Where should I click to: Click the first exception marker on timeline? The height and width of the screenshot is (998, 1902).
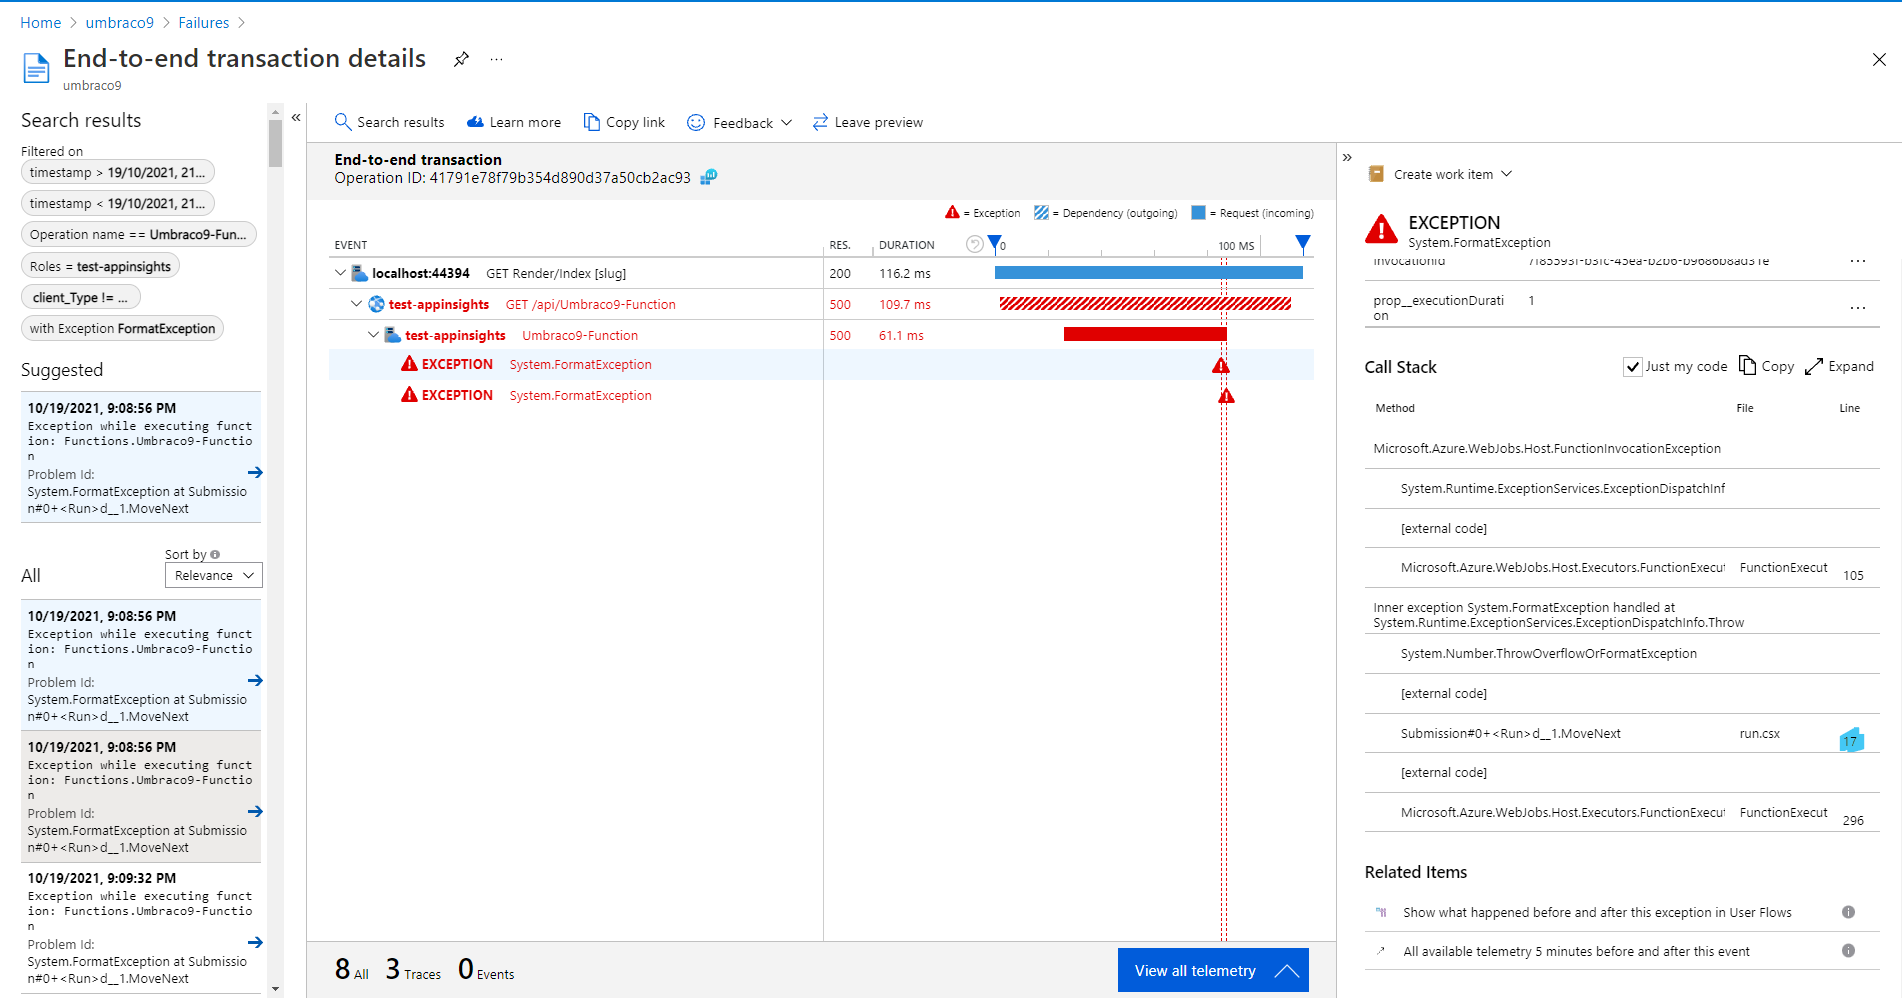[x=1221, y=366]
